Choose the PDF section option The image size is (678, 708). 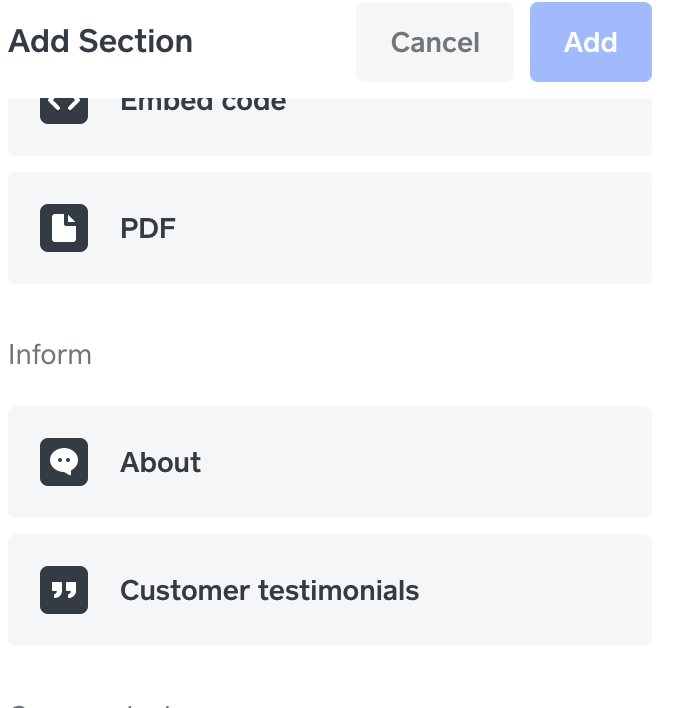[x=148, y=228]
